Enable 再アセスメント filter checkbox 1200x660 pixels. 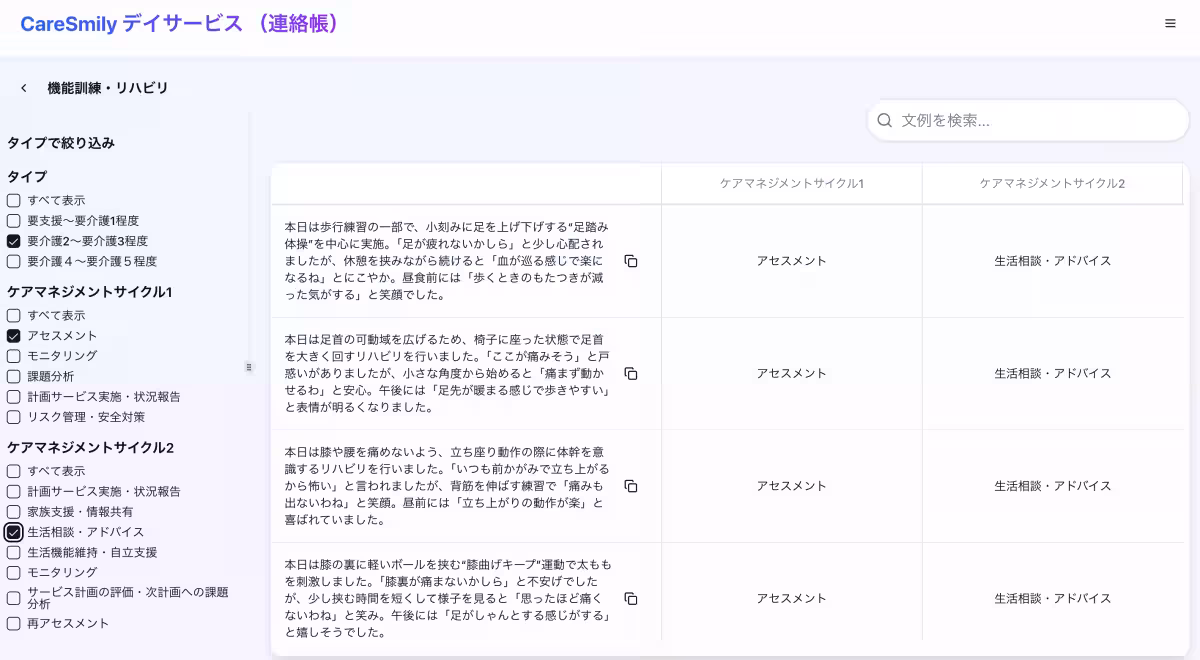[x=12, y=622]
